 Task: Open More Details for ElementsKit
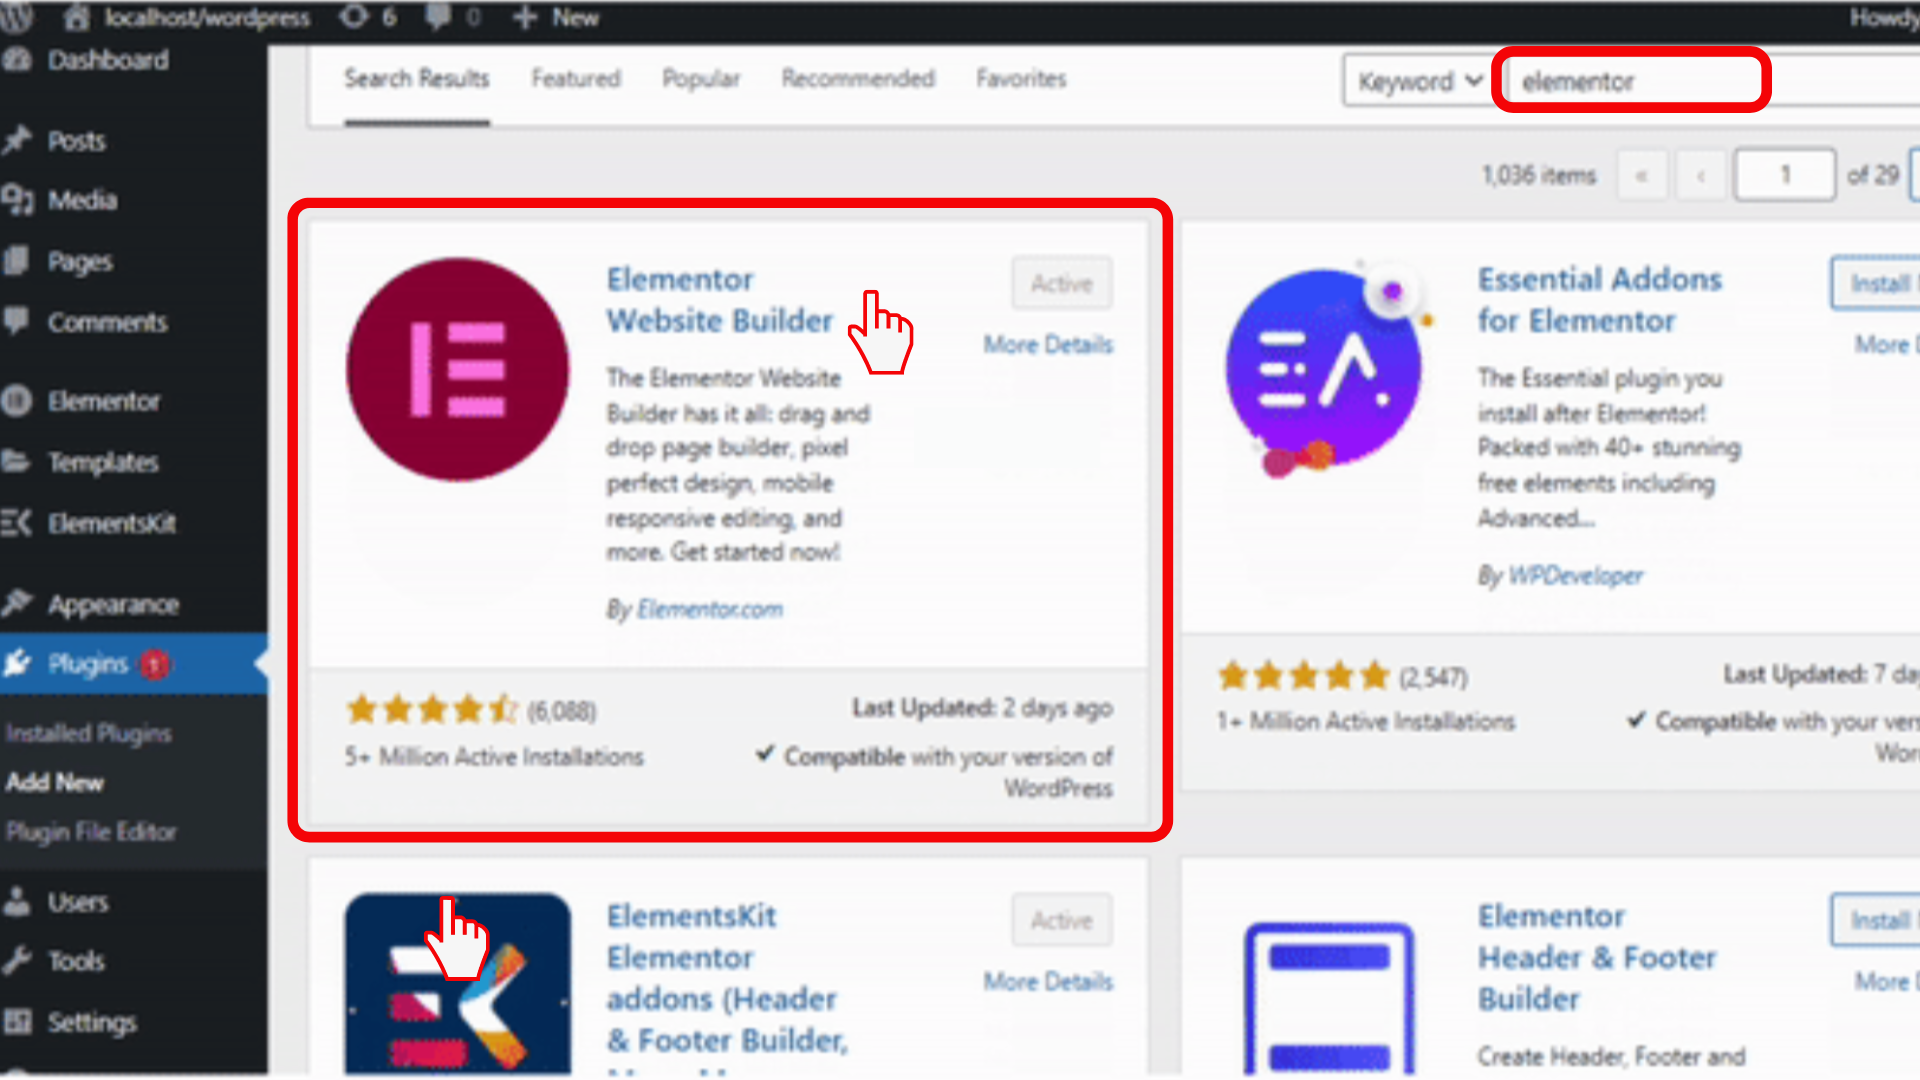1048,981
